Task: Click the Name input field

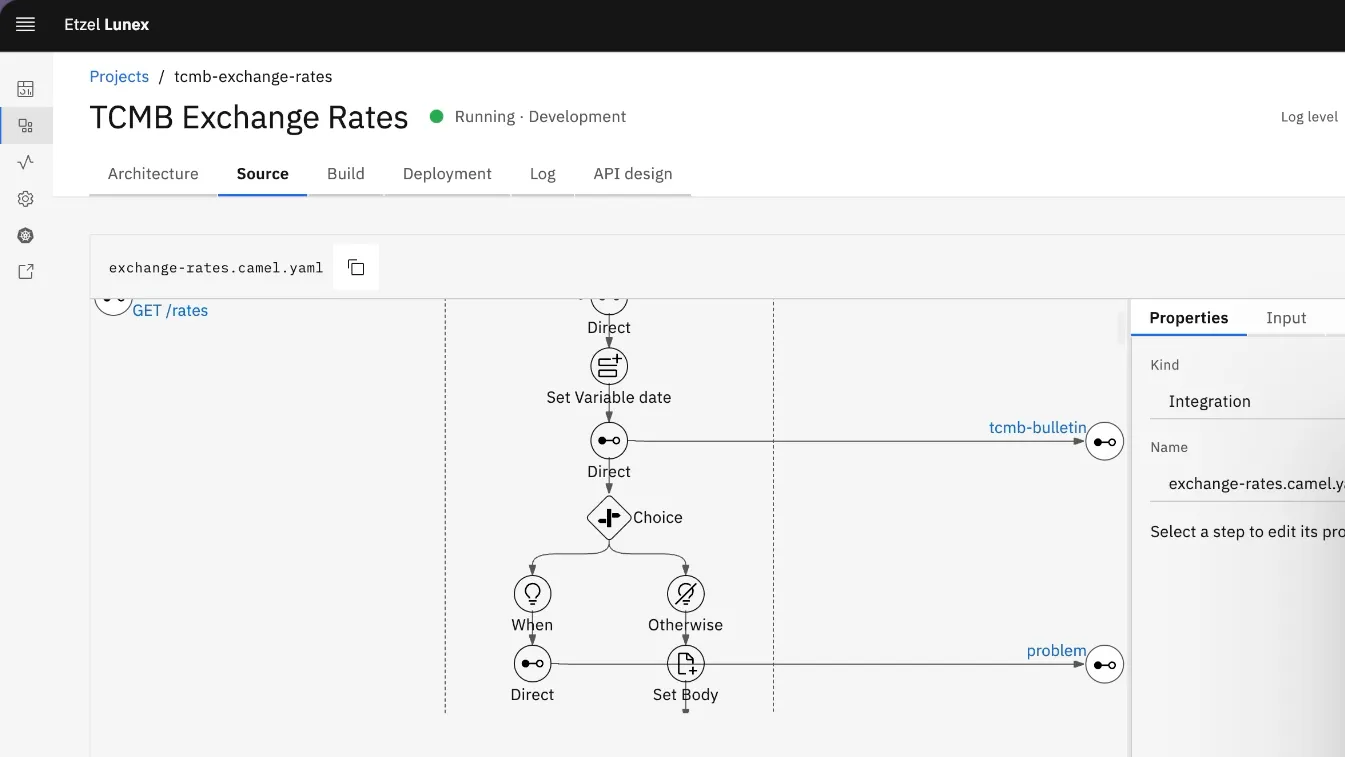Action: (x=1248, y=483)
